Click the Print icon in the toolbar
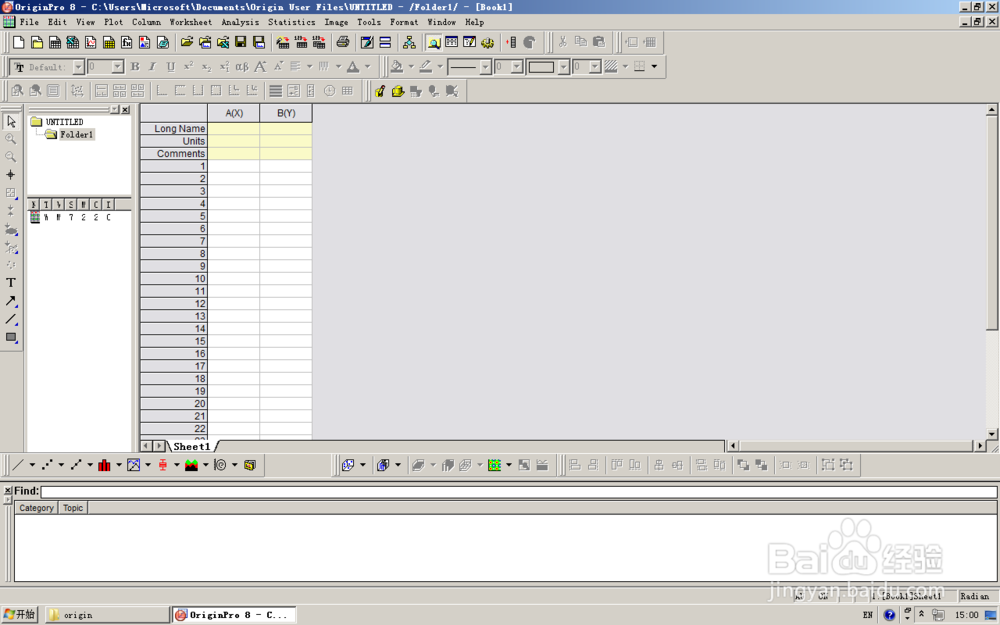The width and height of the screenshot is (1000, 625). (343, 43)
